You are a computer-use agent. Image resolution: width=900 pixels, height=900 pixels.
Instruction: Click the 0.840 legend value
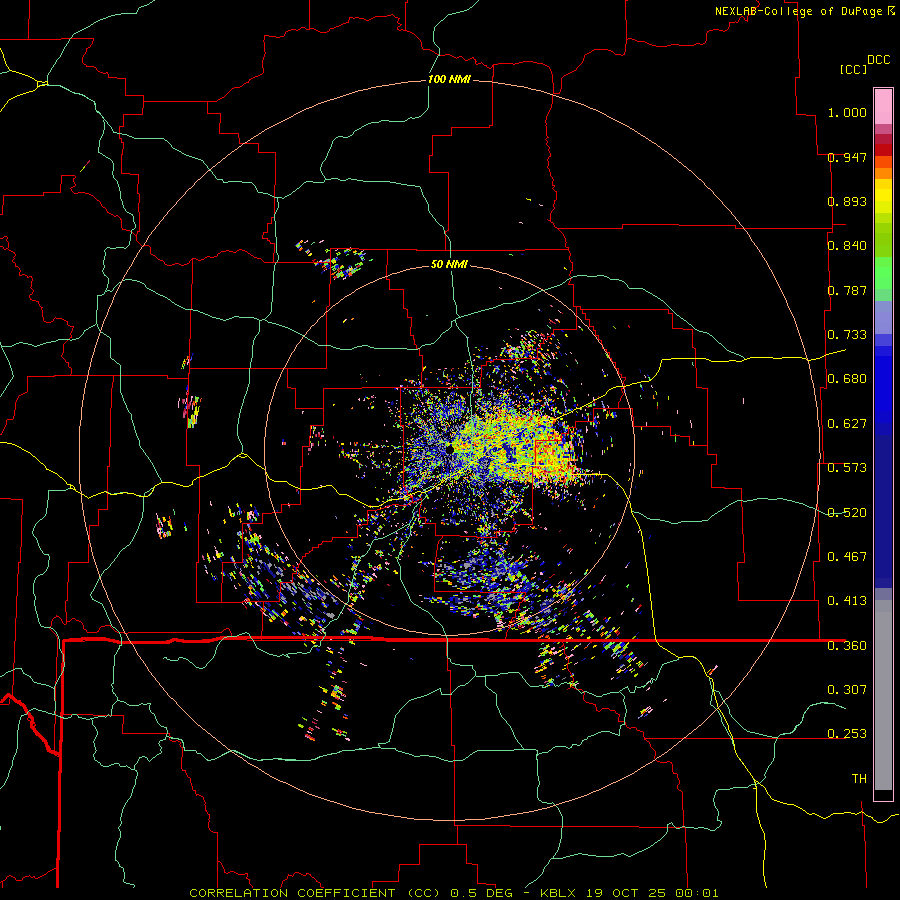[x=847, y=246]
